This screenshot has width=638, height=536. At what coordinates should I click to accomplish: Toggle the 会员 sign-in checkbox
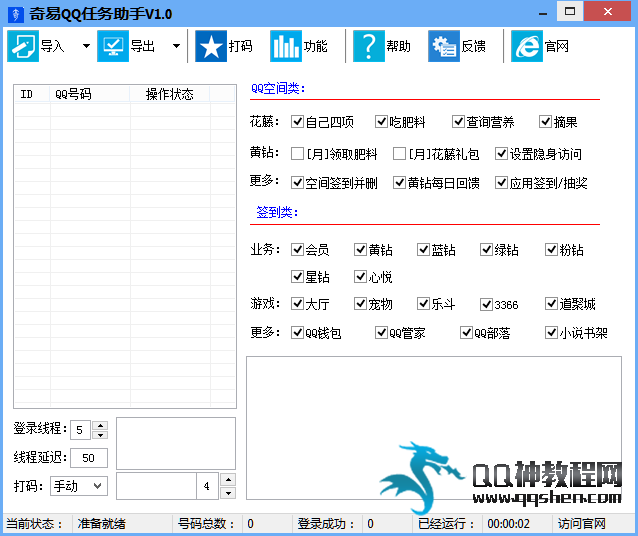point(297,249)
